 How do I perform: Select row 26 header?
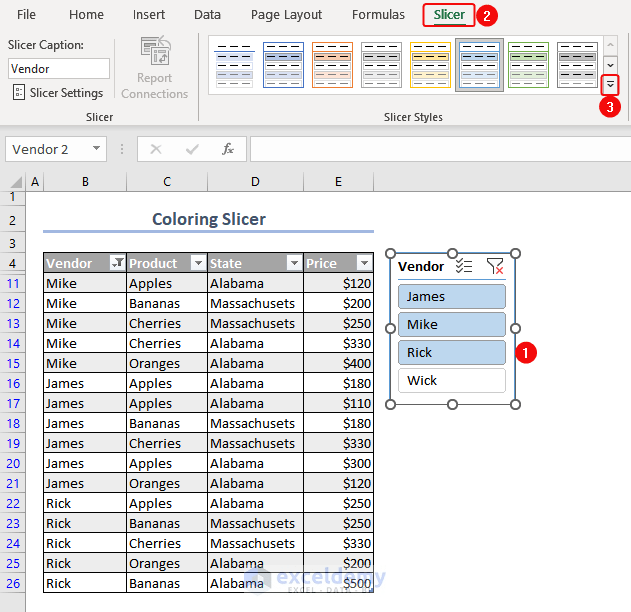[13, 583]
